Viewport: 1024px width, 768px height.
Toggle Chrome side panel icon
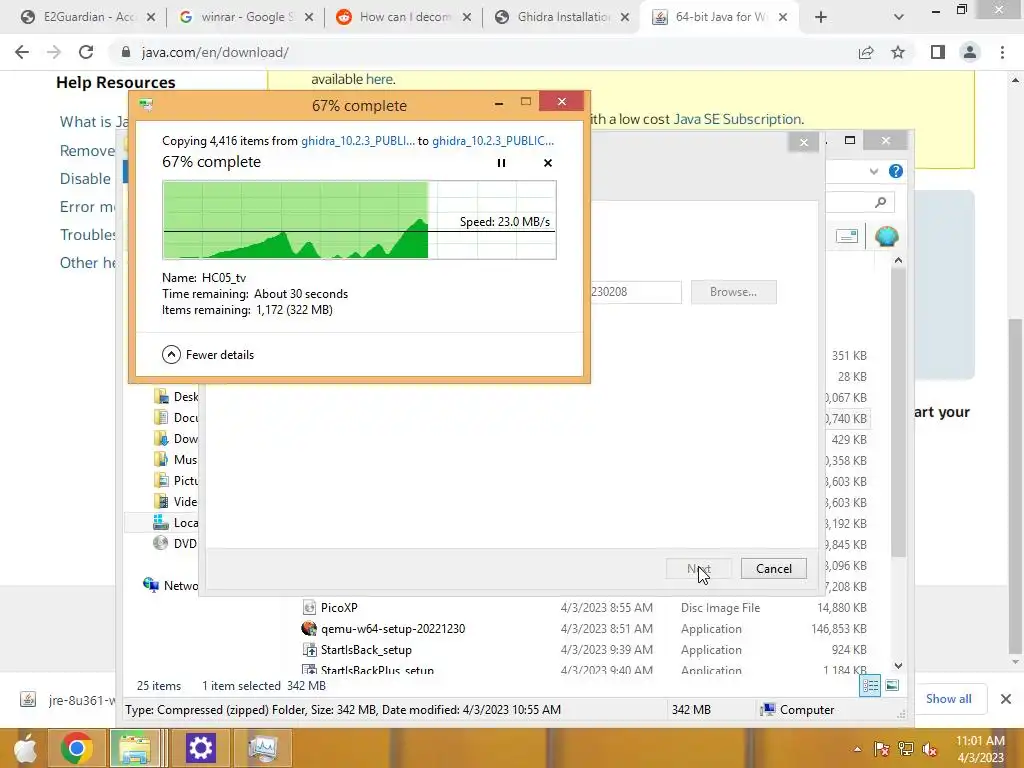click(938, 52)
